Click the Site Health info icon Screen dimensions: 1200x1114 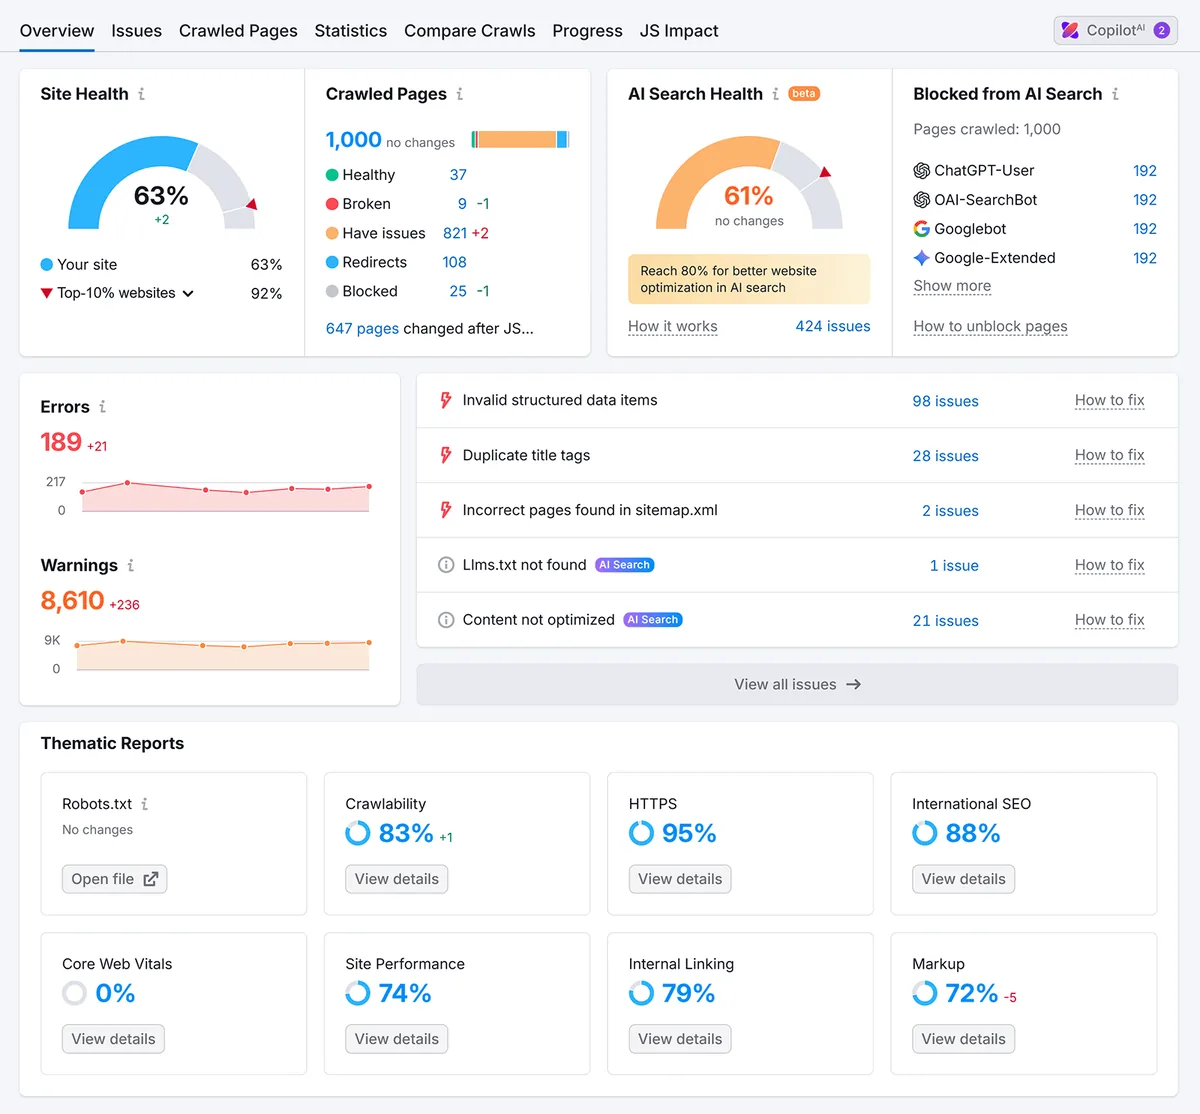pos(141,94)
